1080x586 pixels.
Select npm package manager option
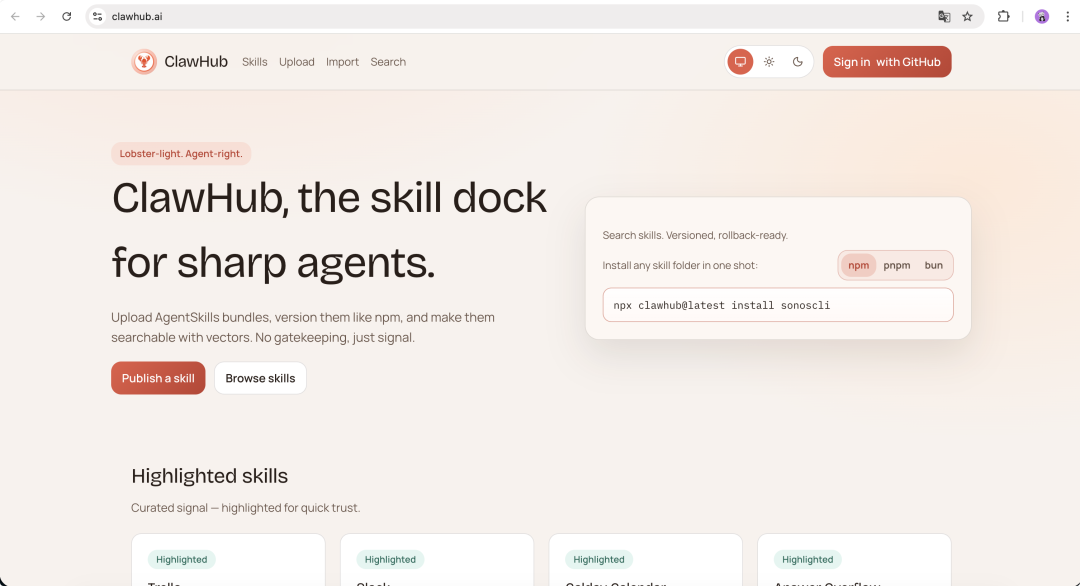[x=858, y=265]
